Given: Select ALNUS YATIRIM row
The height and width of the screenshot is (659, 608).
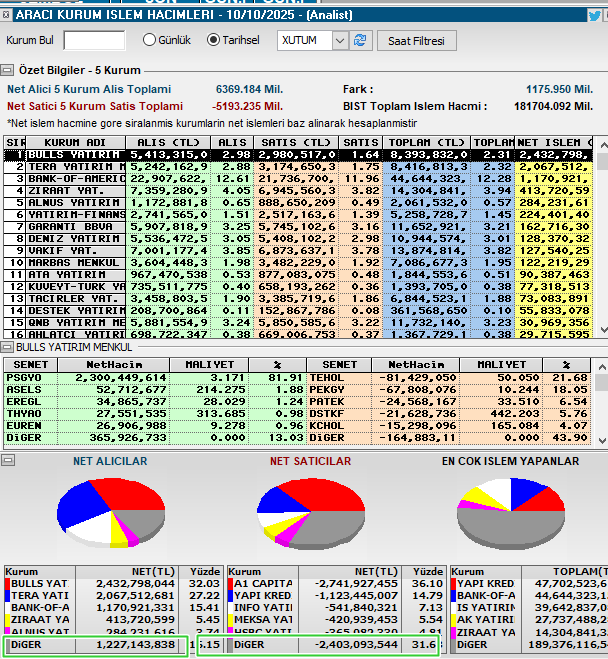Looking at the screenshot, I should 298,203.
